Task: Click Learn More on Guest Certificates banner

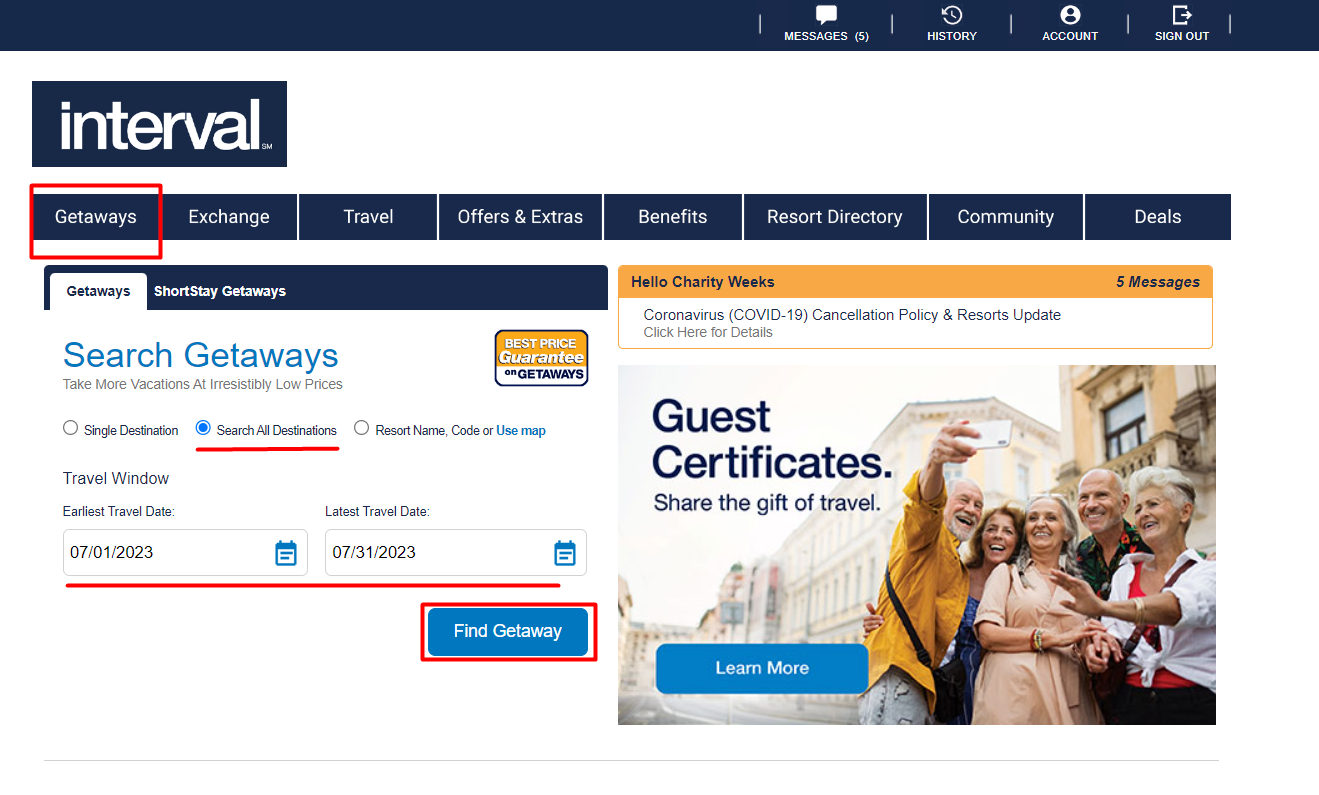Action: [x=762, y=668]
